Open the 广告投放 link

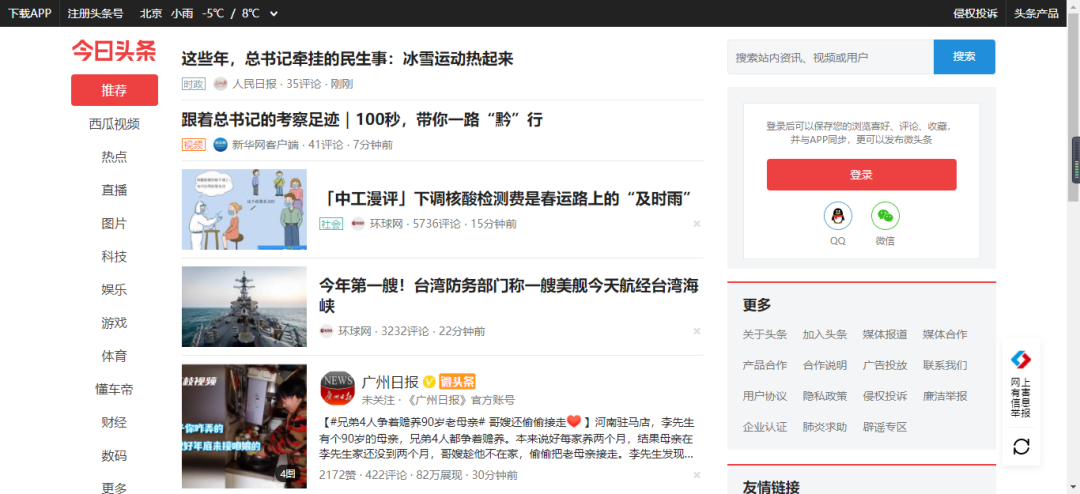885,365
